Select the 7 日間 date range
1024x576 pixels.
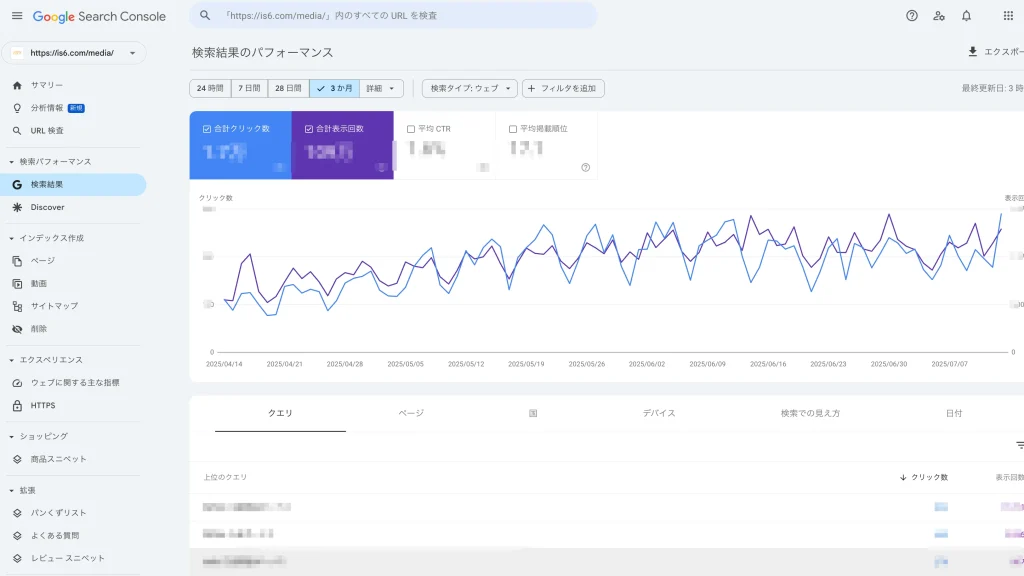click(249, 88)
